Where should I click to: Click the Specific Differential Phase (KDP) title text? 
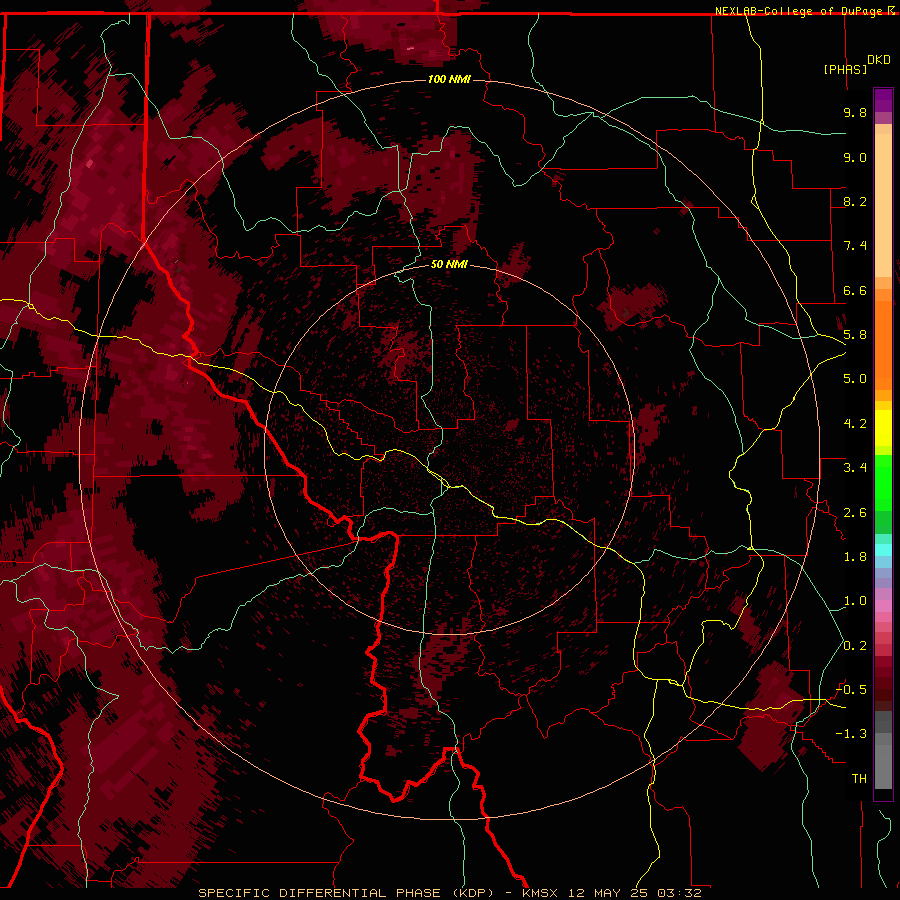346,893
